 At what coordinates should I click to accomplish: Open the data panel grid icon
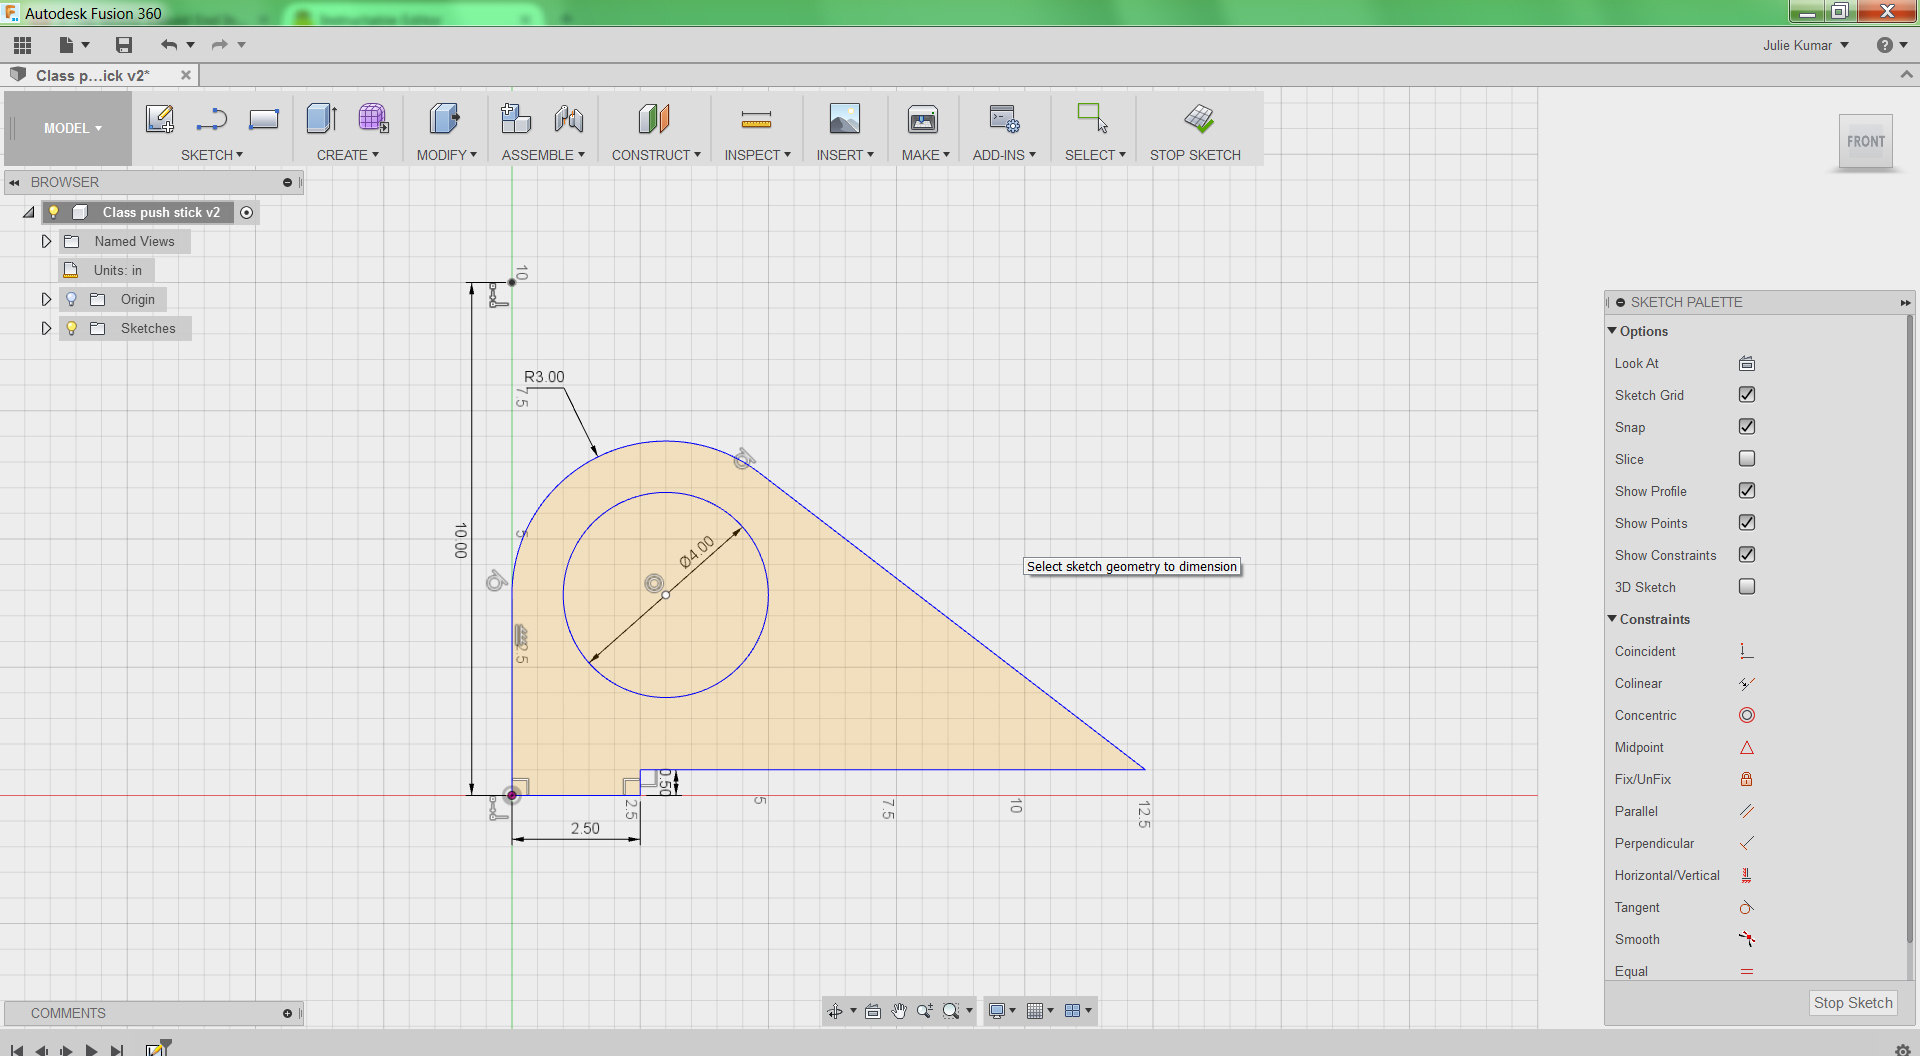point(23,45)
